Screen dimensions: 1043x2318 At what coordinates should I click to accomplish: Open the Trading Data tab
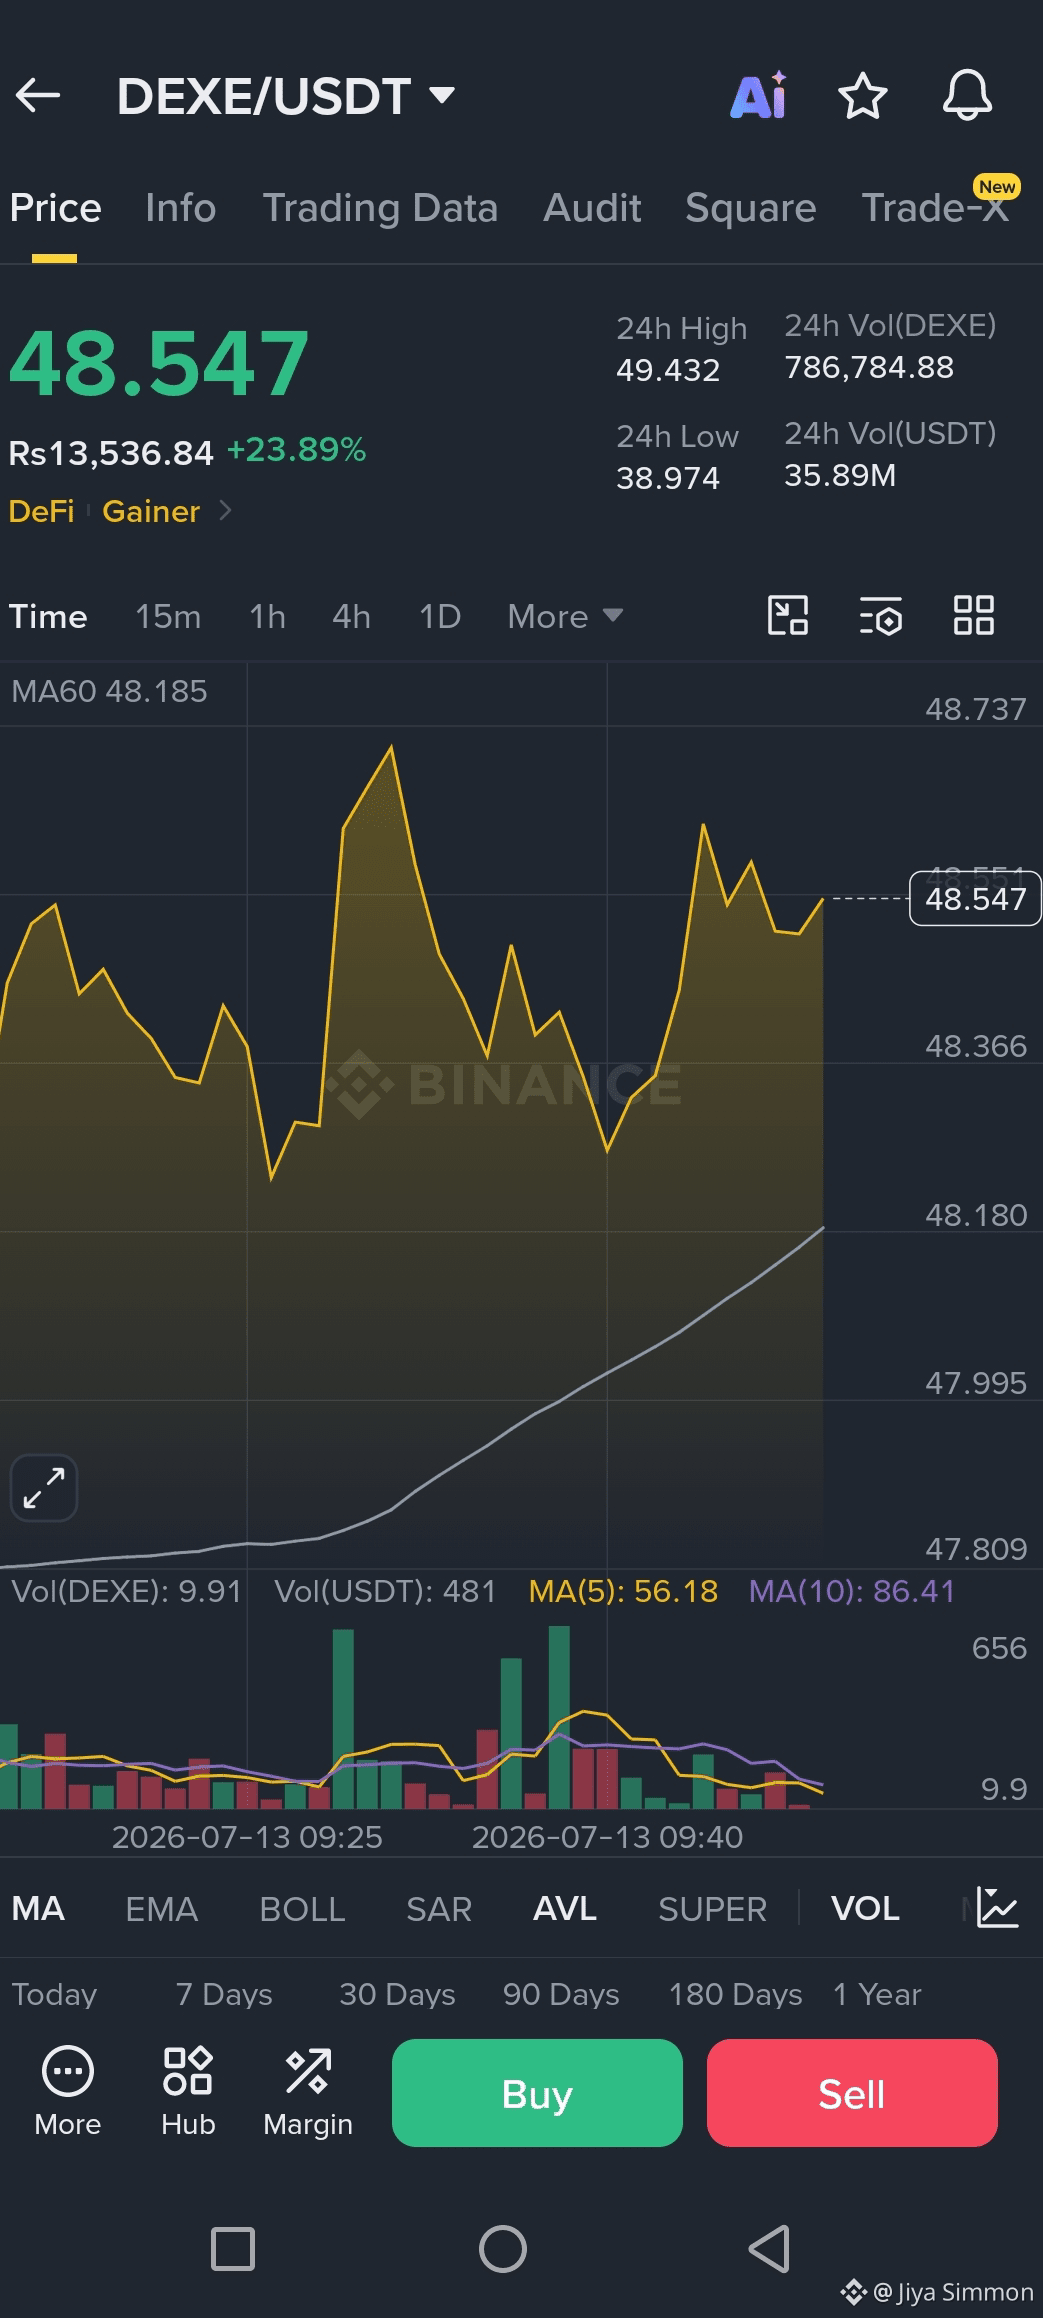pyautogui.click(x=380, y=208)
